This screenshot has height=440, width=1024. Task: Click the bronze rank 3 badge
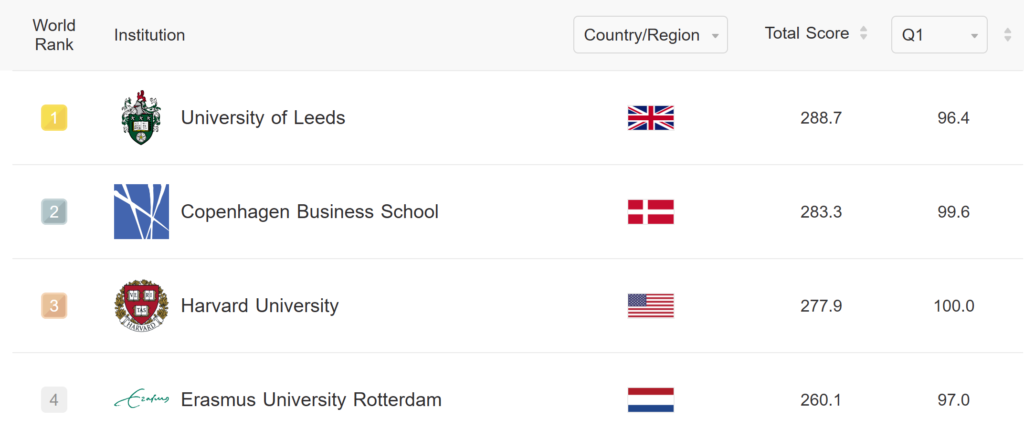coord(54,306)
